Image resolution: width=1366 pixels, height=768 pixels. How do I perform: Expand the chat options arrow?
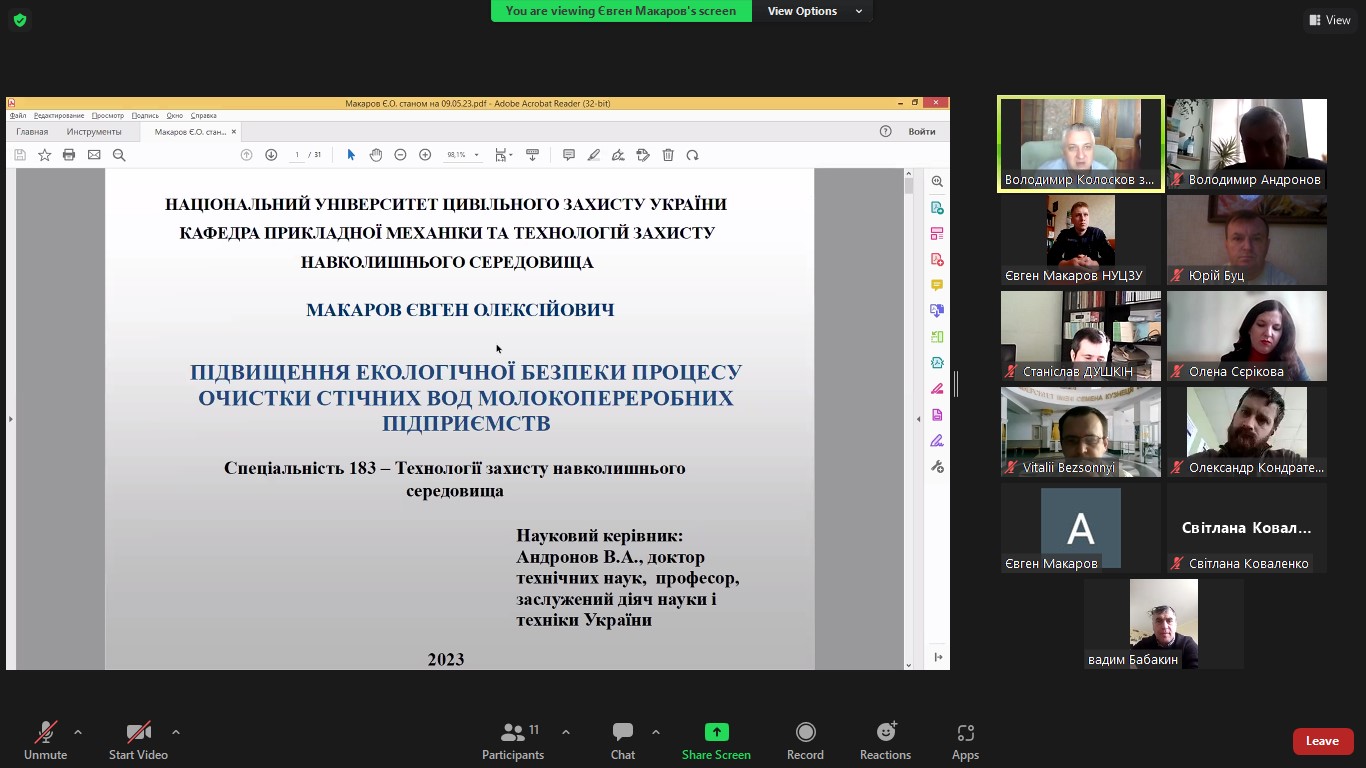[656, 732]
